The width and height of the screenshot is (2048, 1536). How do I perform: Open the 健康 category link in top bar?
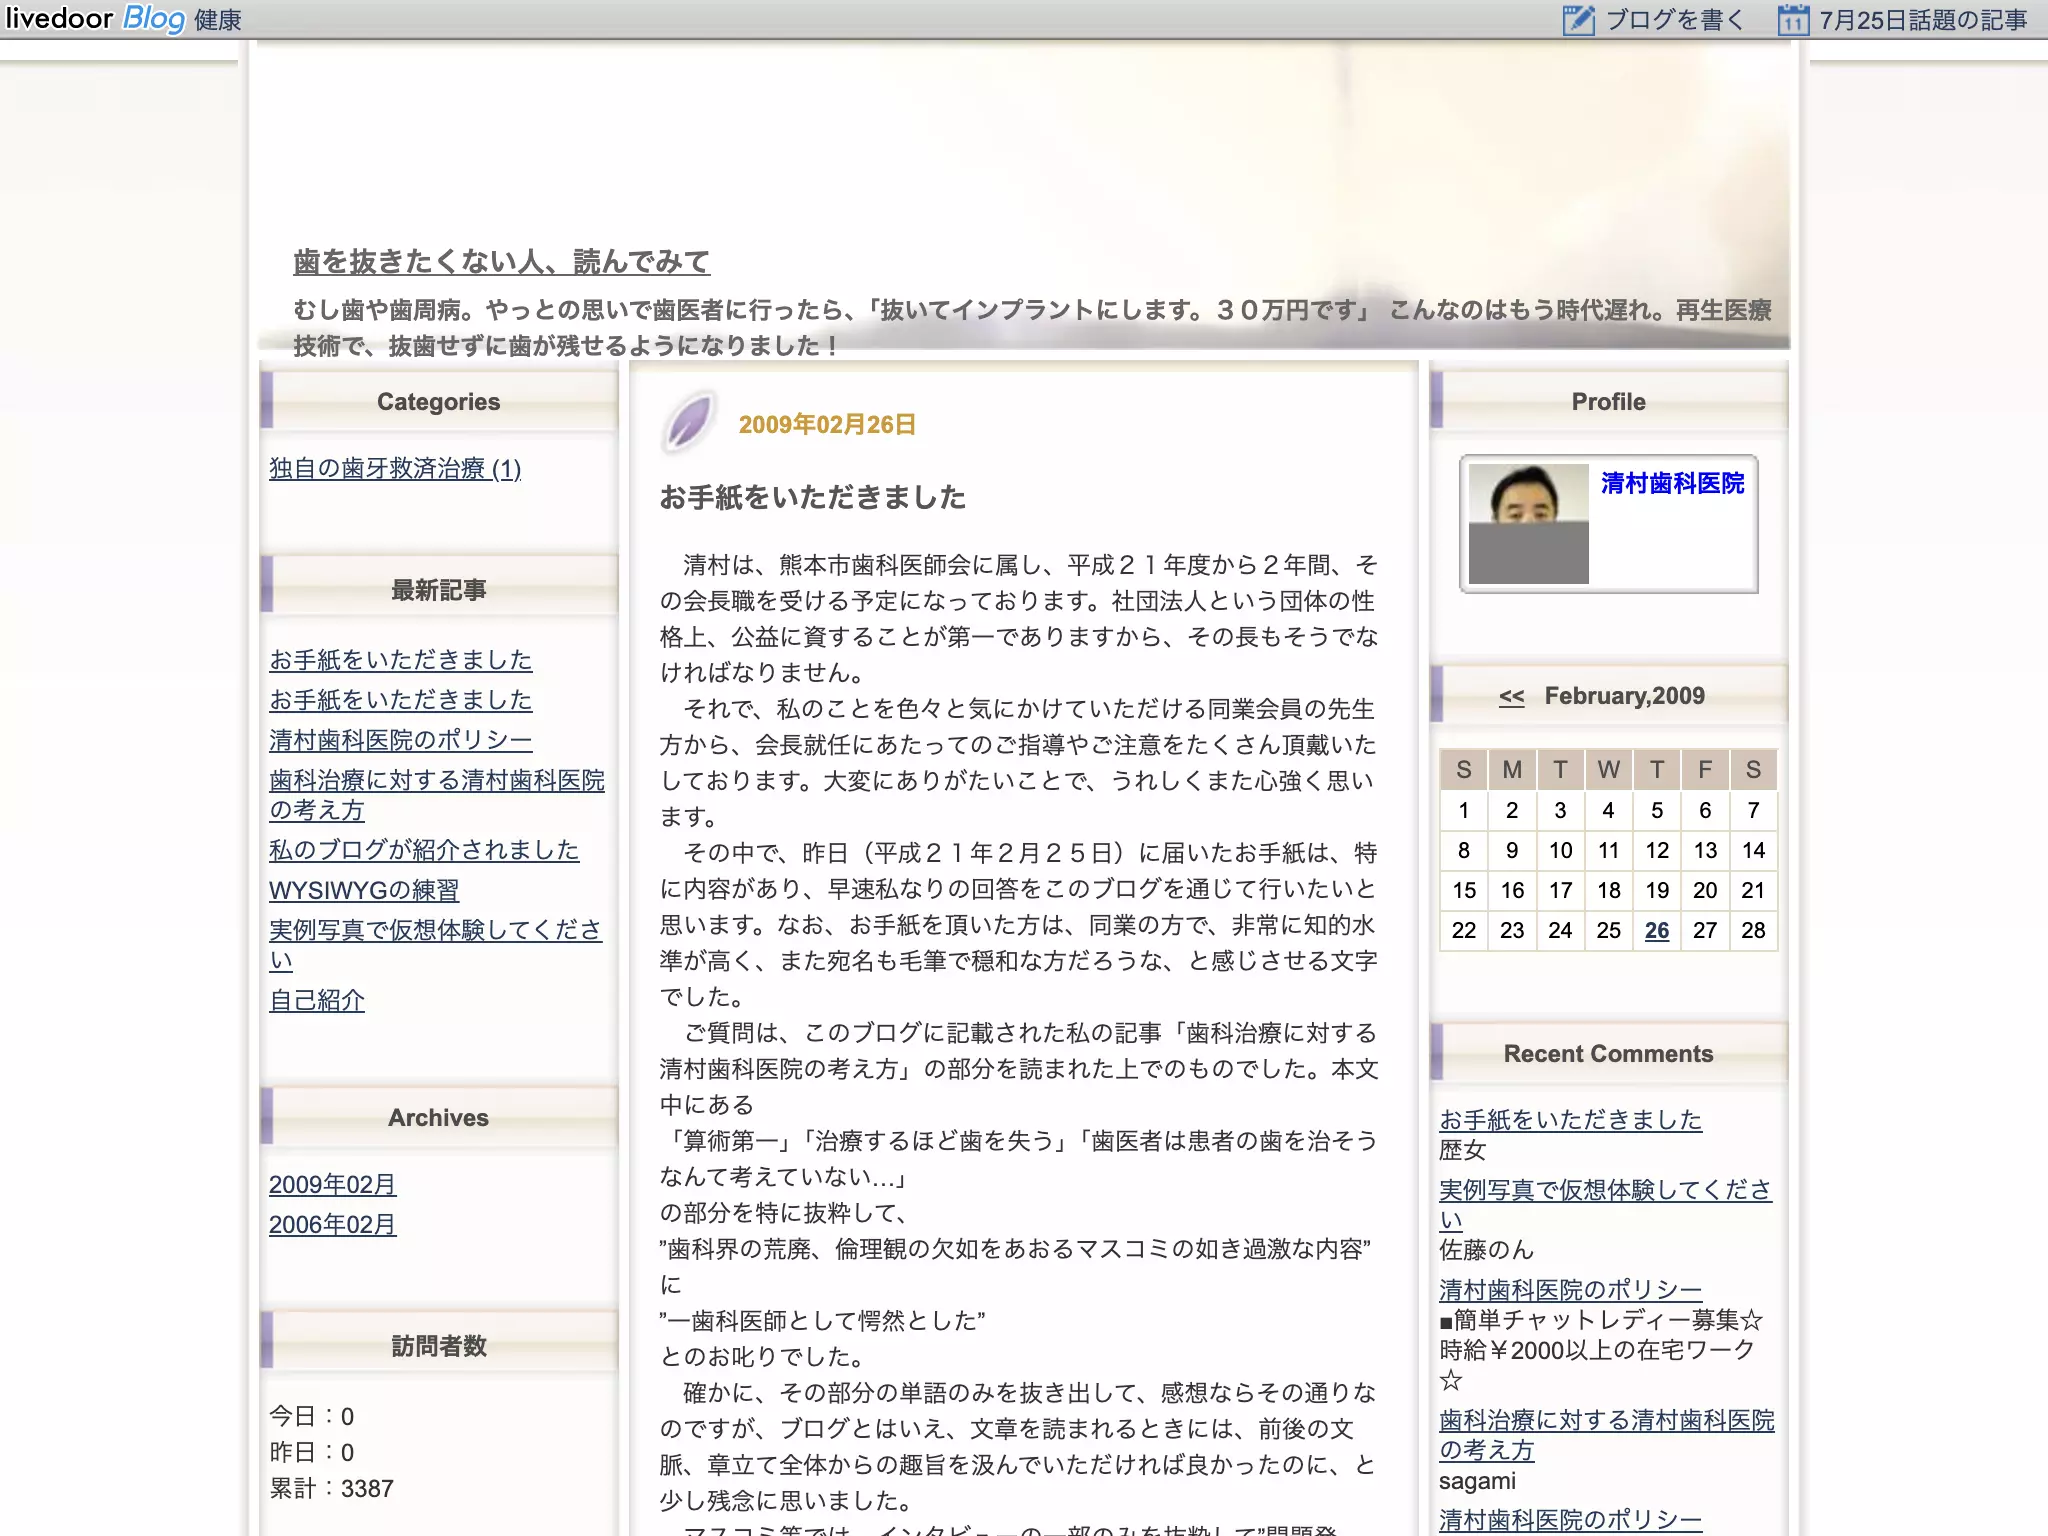tap(218, 20)
